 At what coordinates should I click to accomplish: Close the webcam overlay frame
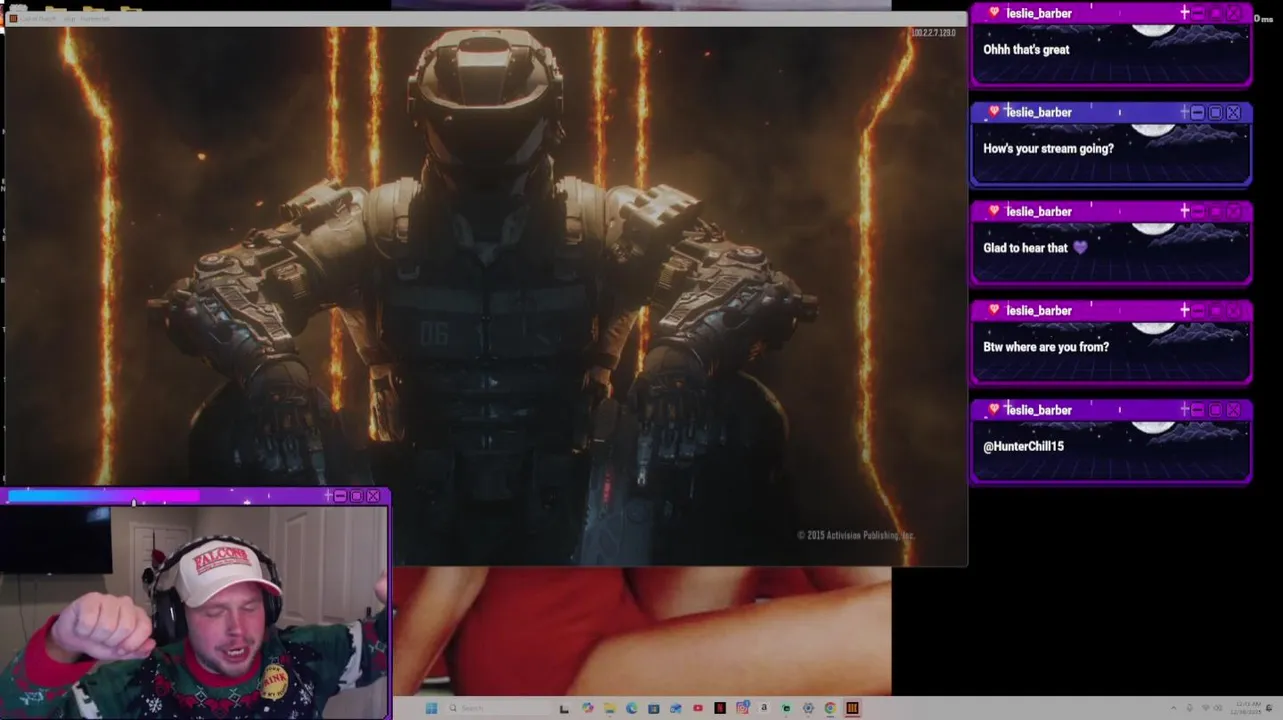373,496
